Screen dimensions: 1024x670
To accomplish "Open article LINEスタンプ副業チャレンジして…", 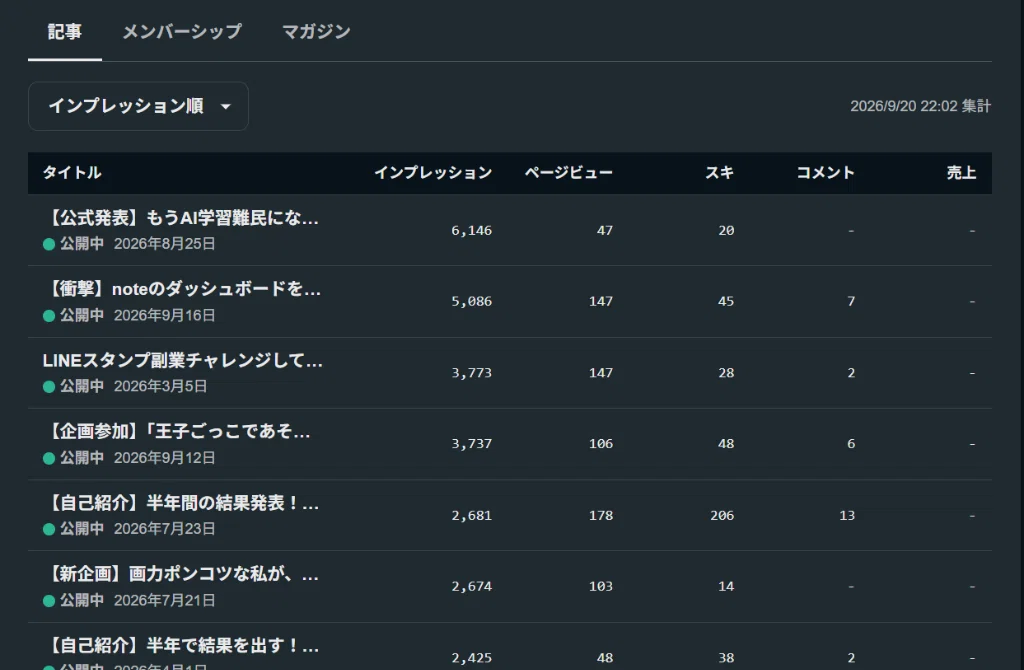I will (x=183, y=360).
